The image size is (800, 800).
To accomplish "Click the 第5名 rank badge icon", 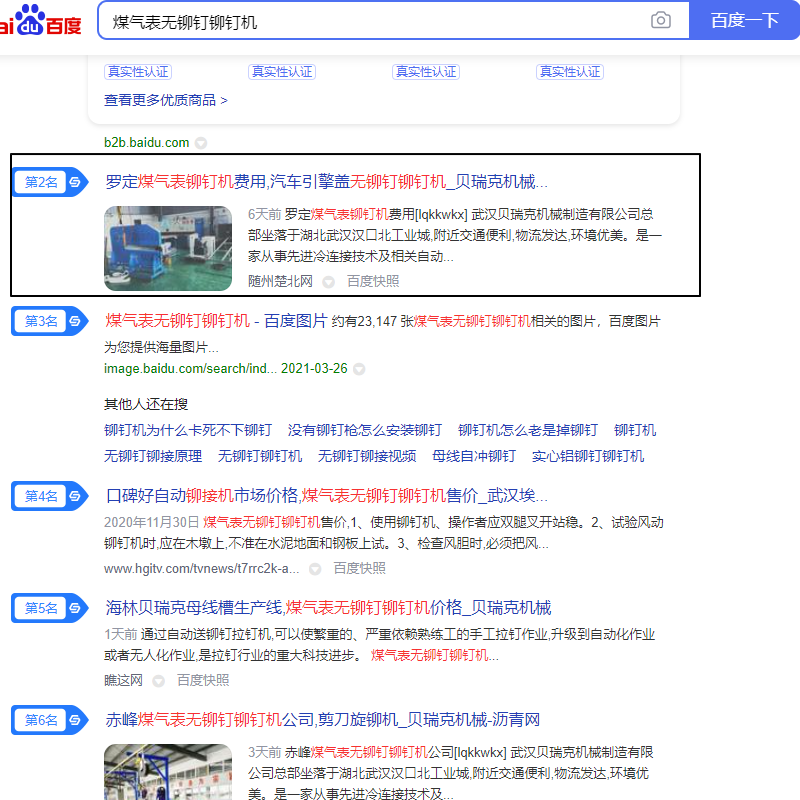I will click(50, 608).
